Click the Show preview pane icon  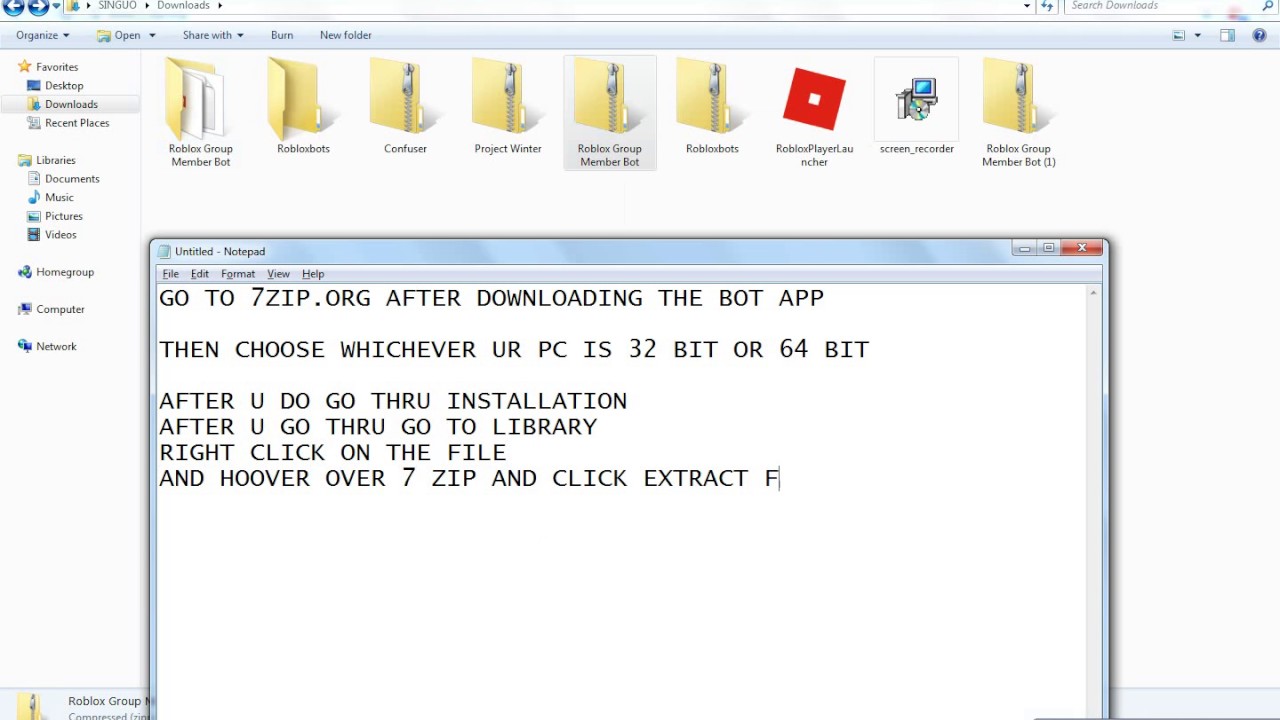coord(1227,35)
